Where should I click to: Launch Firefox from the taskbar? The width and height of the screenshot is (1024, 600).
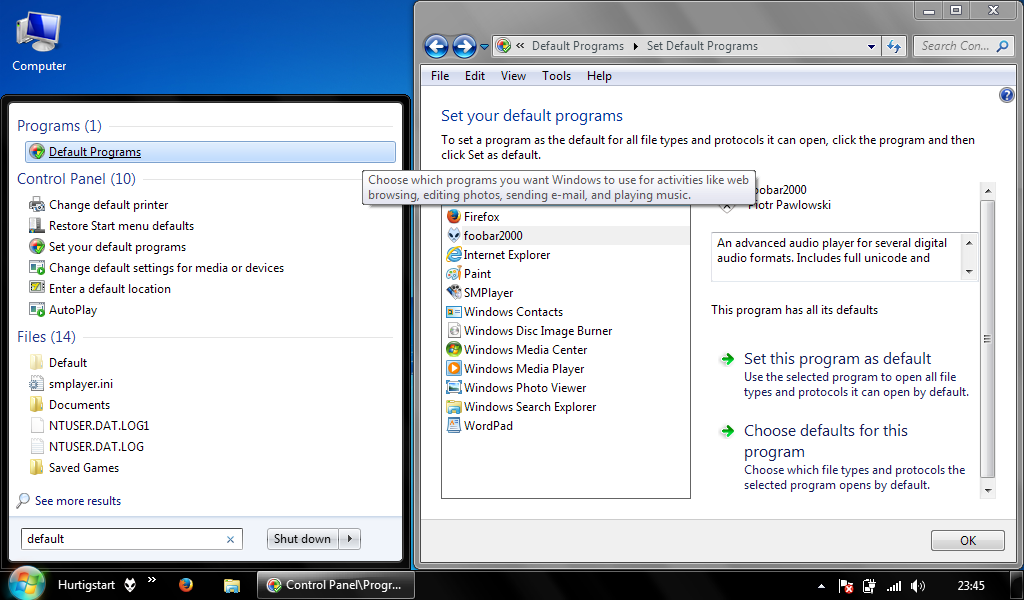186,585
